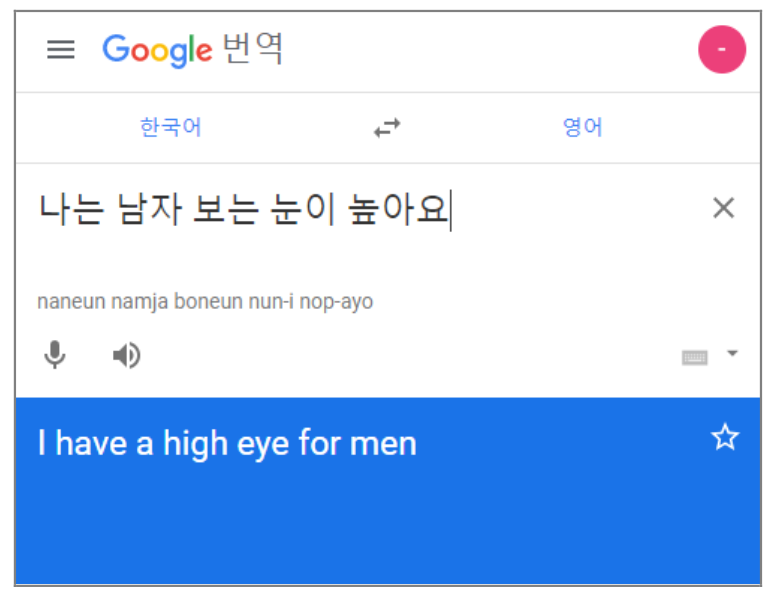This screenshot has height=598, width=778.
Task: Click the romanization "naneun namja boneun" line
Action: (x=205, y=302)
